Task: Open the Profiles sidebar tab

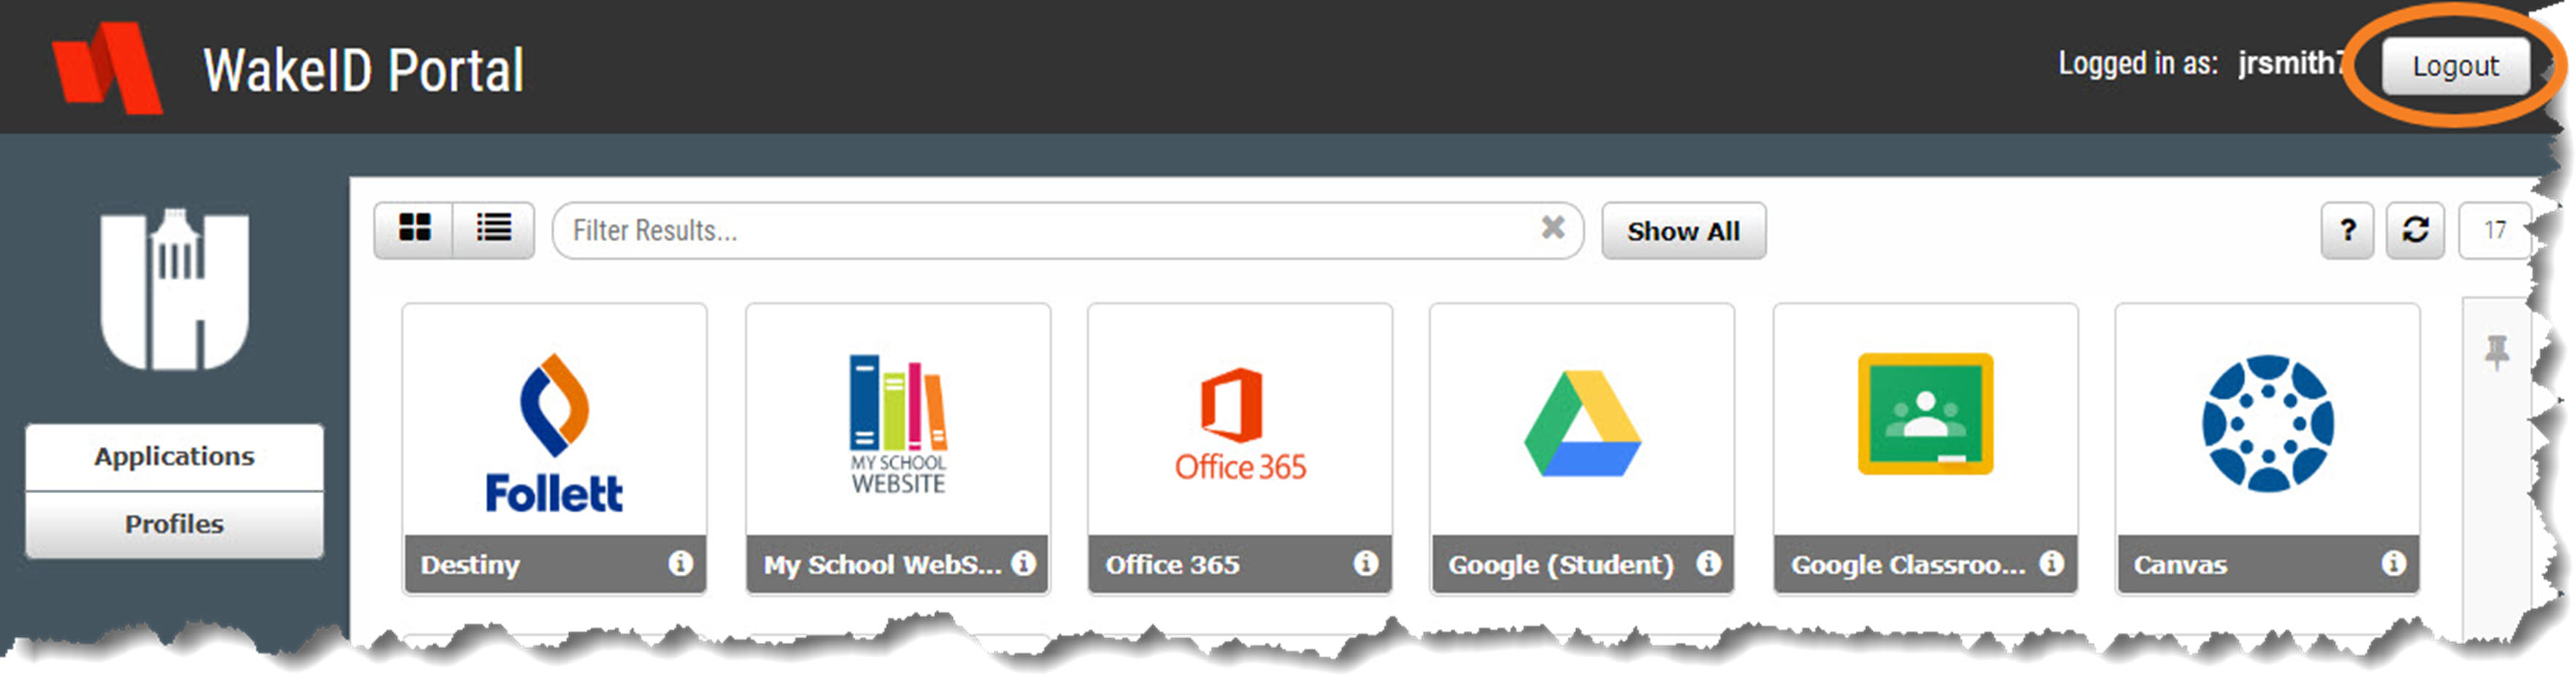Action: coord(174,524)
